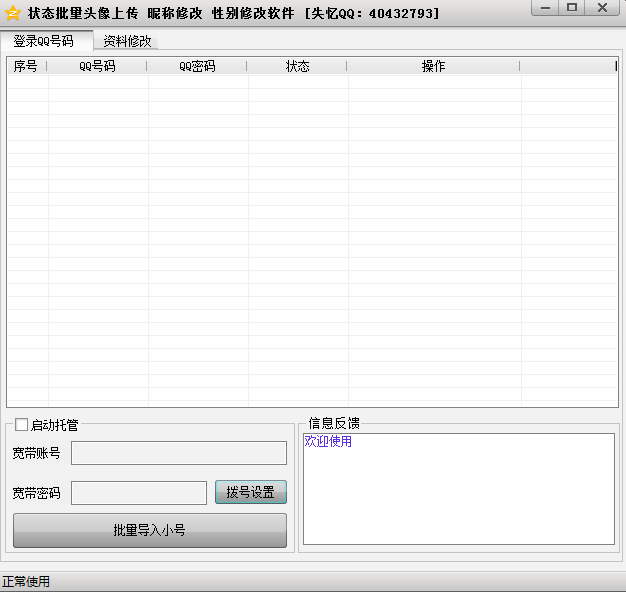Image resolution: width=626 pixels, height=593 pixels.
Task: Switch to the 登录QQ号码 tab
Action: point(43,41)
